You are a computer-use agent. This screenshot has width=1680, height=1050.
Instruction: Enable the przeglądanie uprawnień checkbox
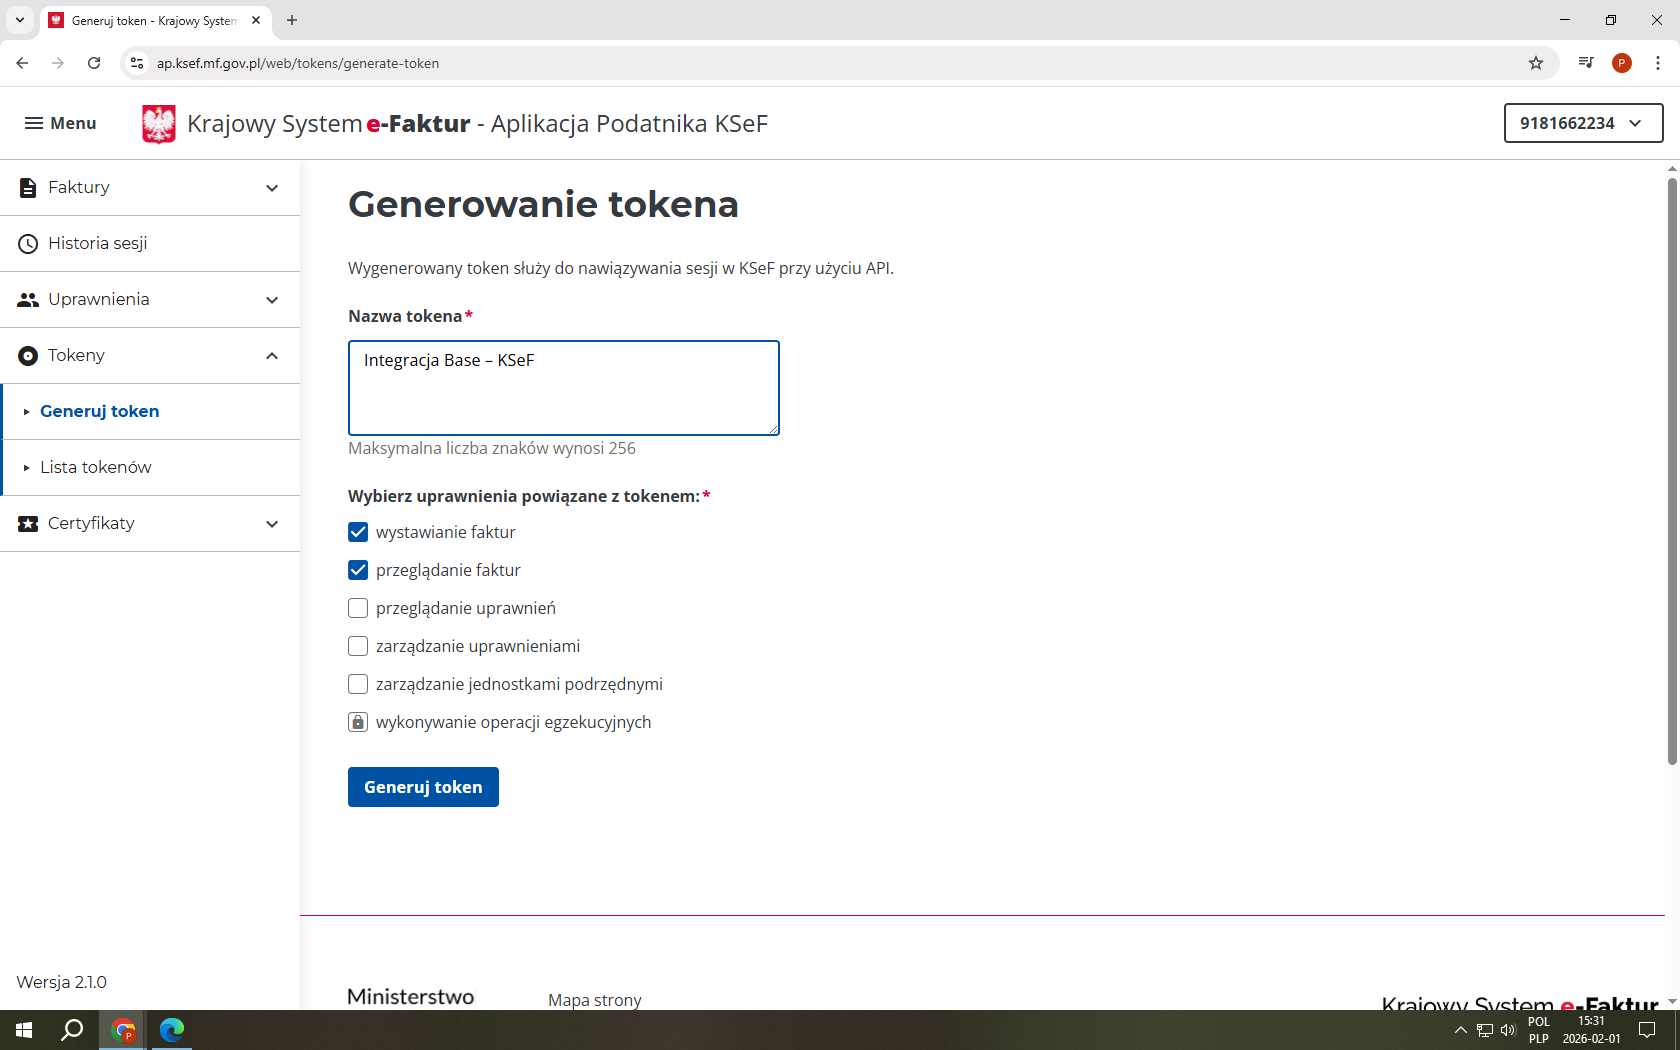coord(358,608)
